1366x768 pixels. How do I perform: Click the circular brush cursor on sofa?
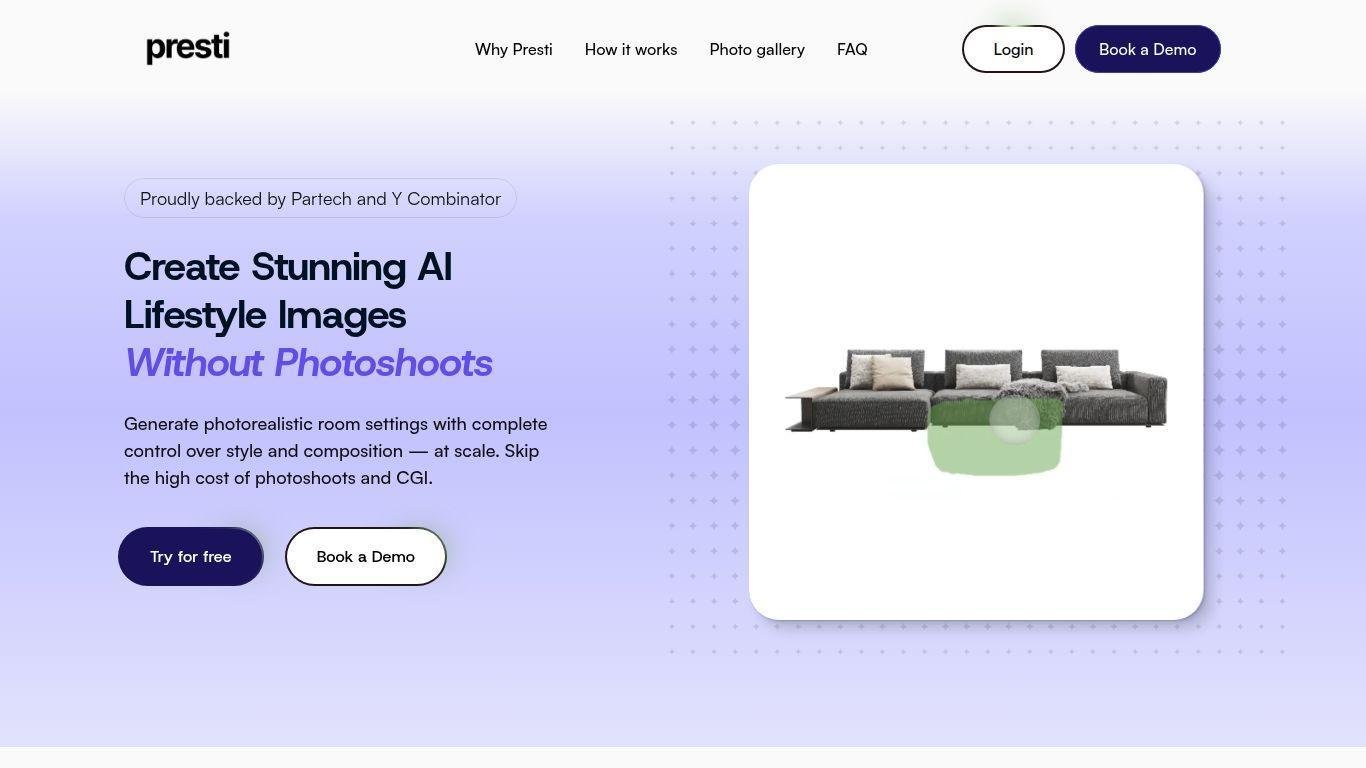point(1014,418)
